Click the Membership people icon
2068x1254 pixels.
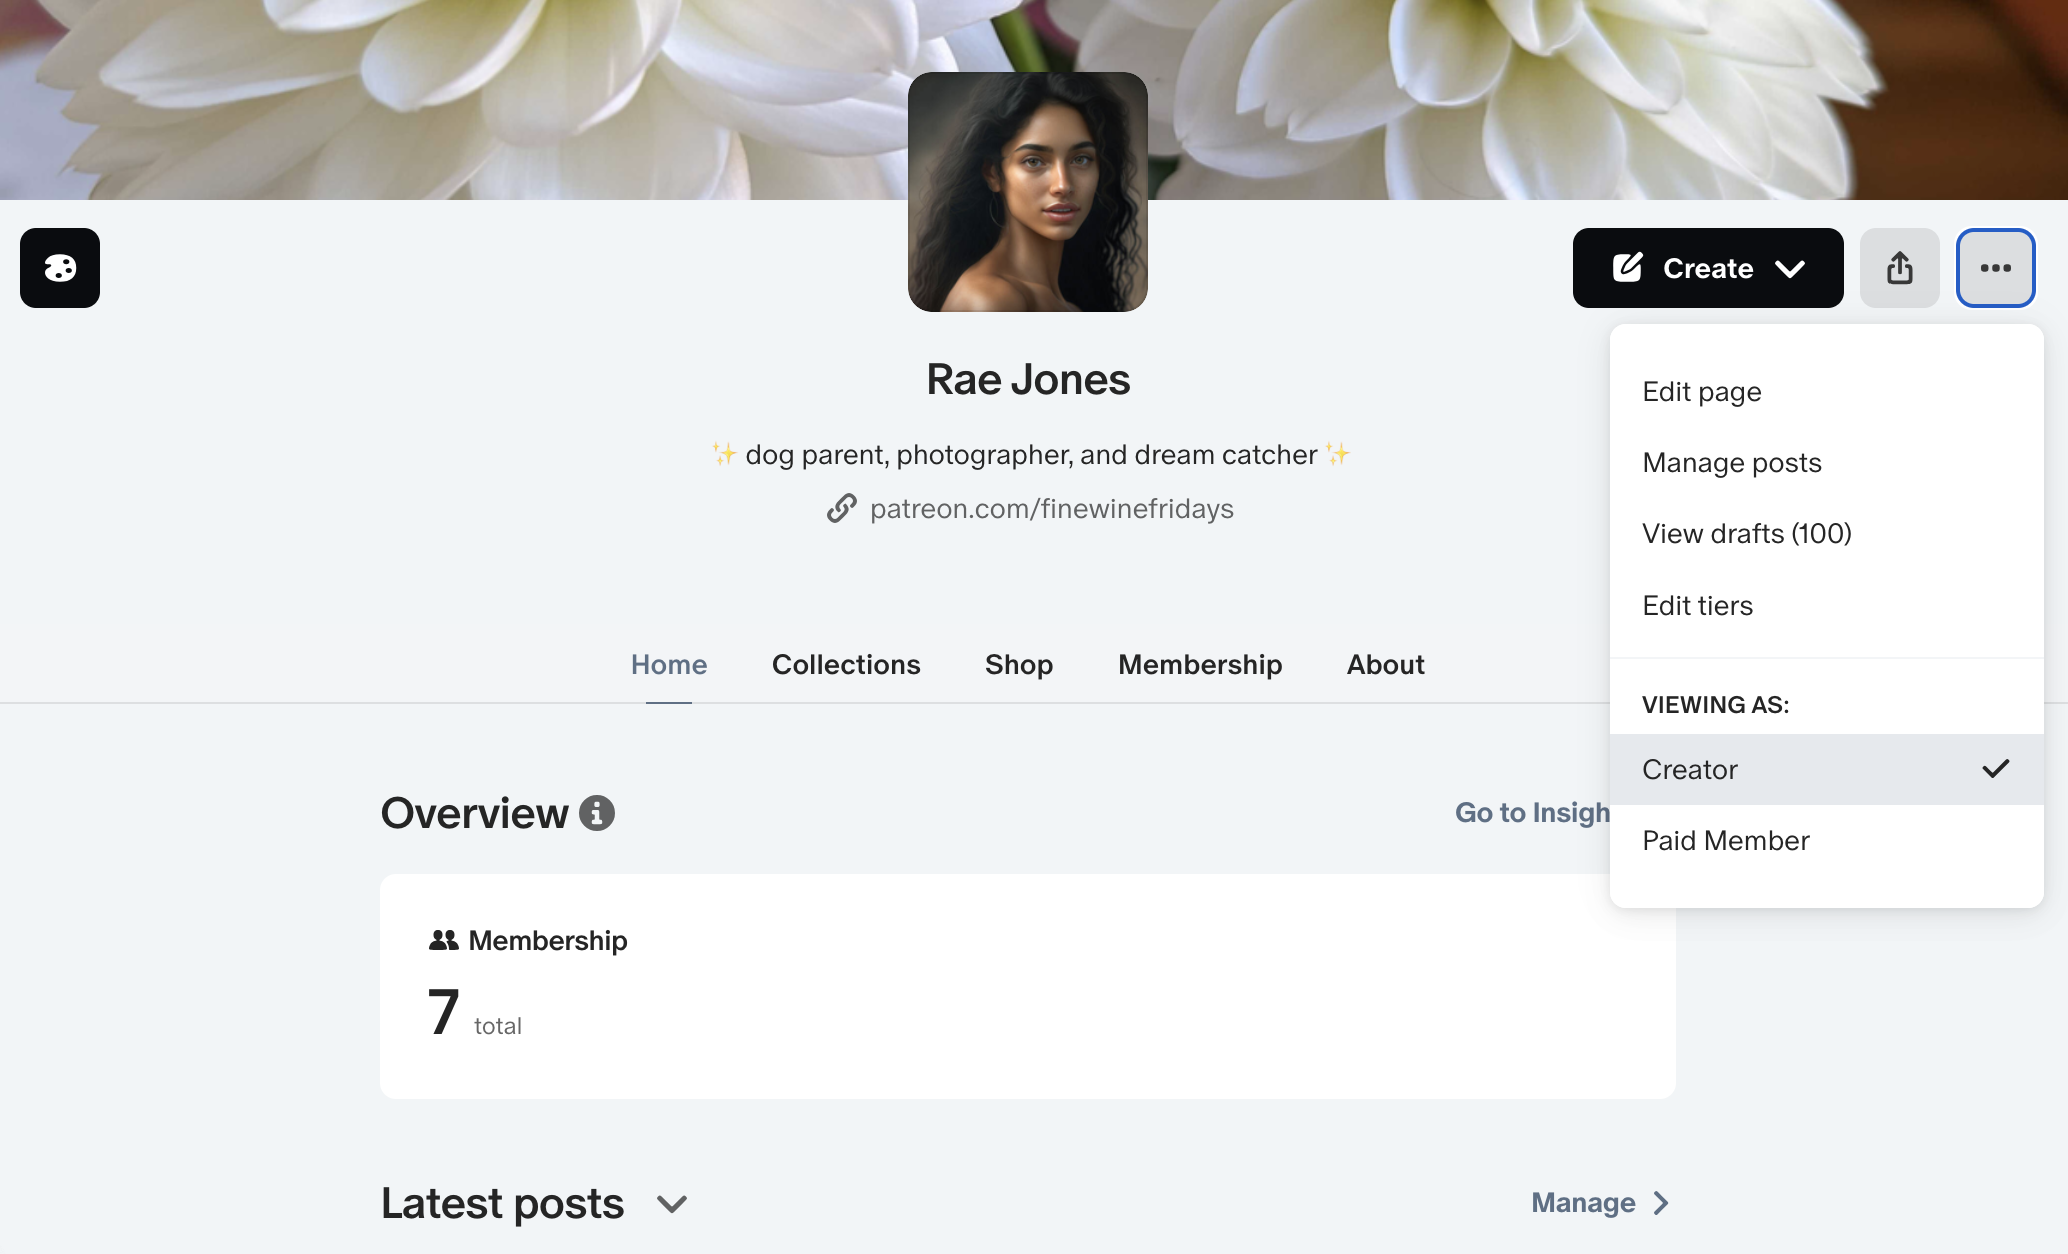[x=443, y=940]
